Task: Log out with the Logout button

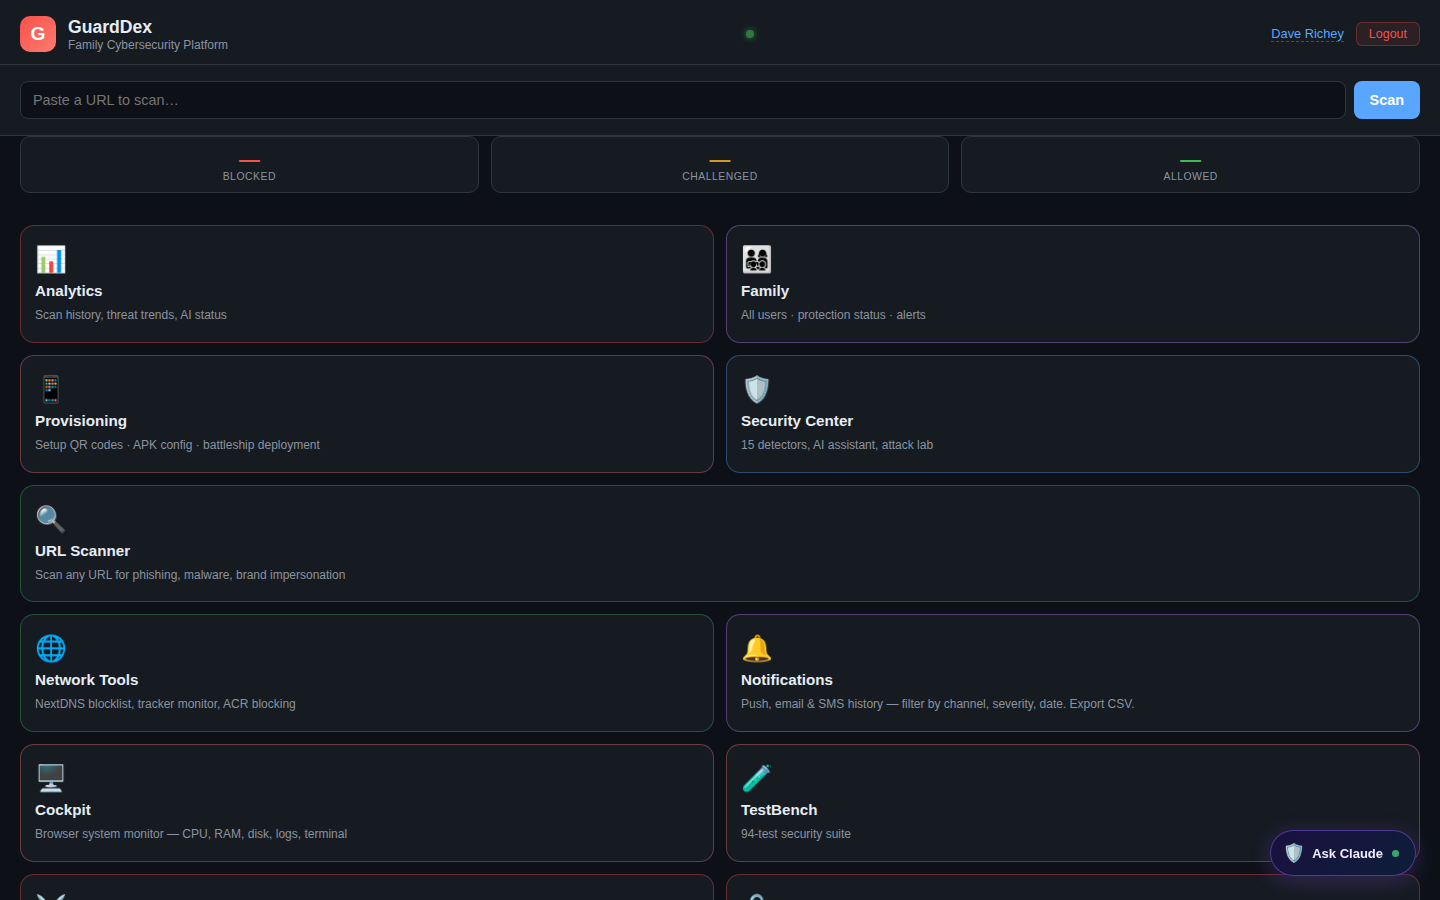Action: (1388, 34)
